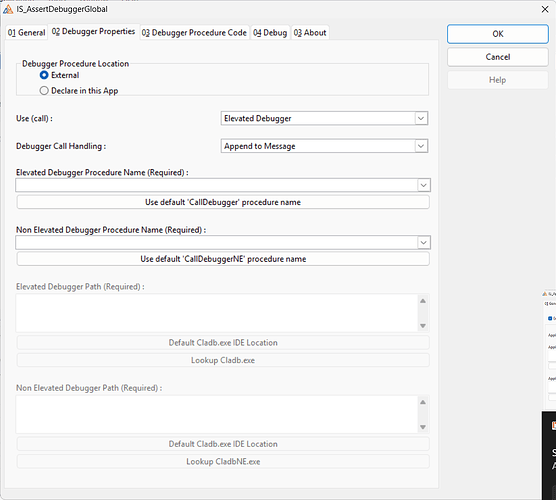556x500 pixels.
Task: Click scroll up arrow in Non Elevated Debugger Path box
Action: (x=423, y=402)
